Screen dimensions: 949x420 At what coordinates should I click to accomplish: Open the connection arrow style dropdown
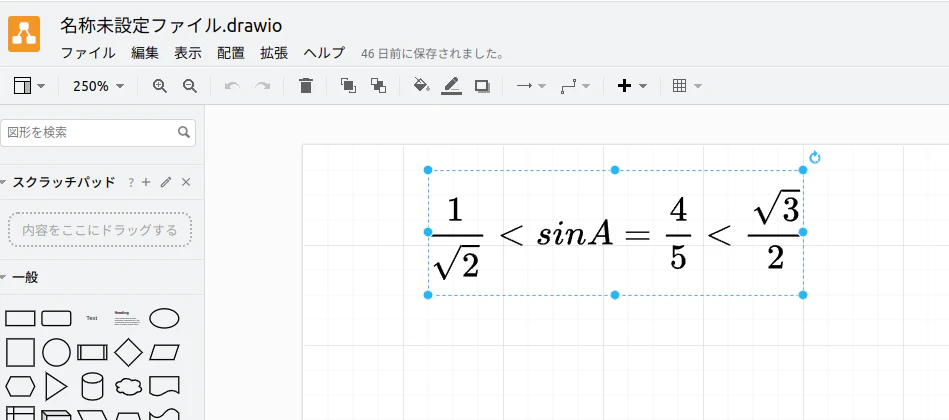click(531, 86)
